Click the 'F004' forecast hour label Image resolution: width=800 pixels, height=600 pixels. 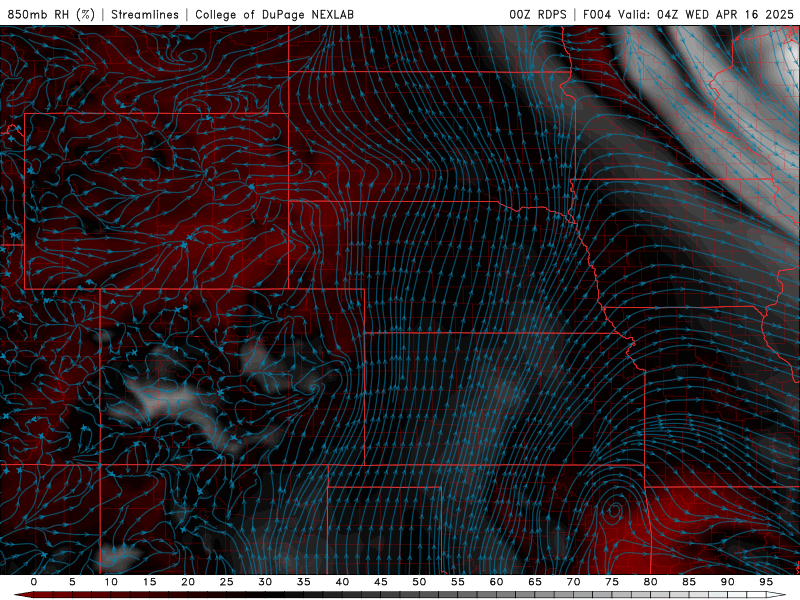597,14
